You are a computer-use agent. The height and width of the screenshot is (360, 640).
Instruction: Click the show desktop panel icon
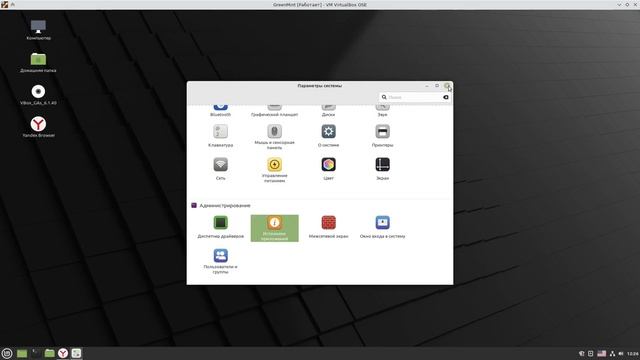click(22, 353)
